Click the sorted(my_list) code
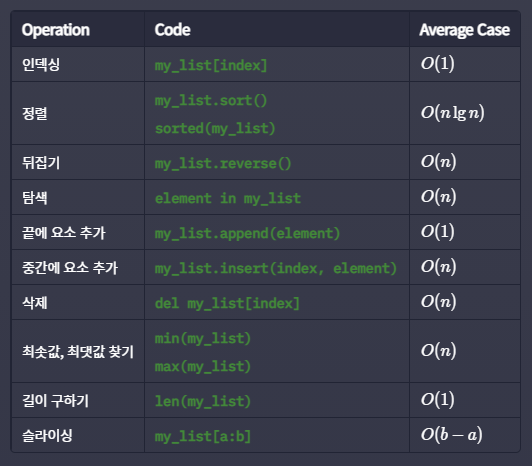The image size is (532, 466). point(215,129)
